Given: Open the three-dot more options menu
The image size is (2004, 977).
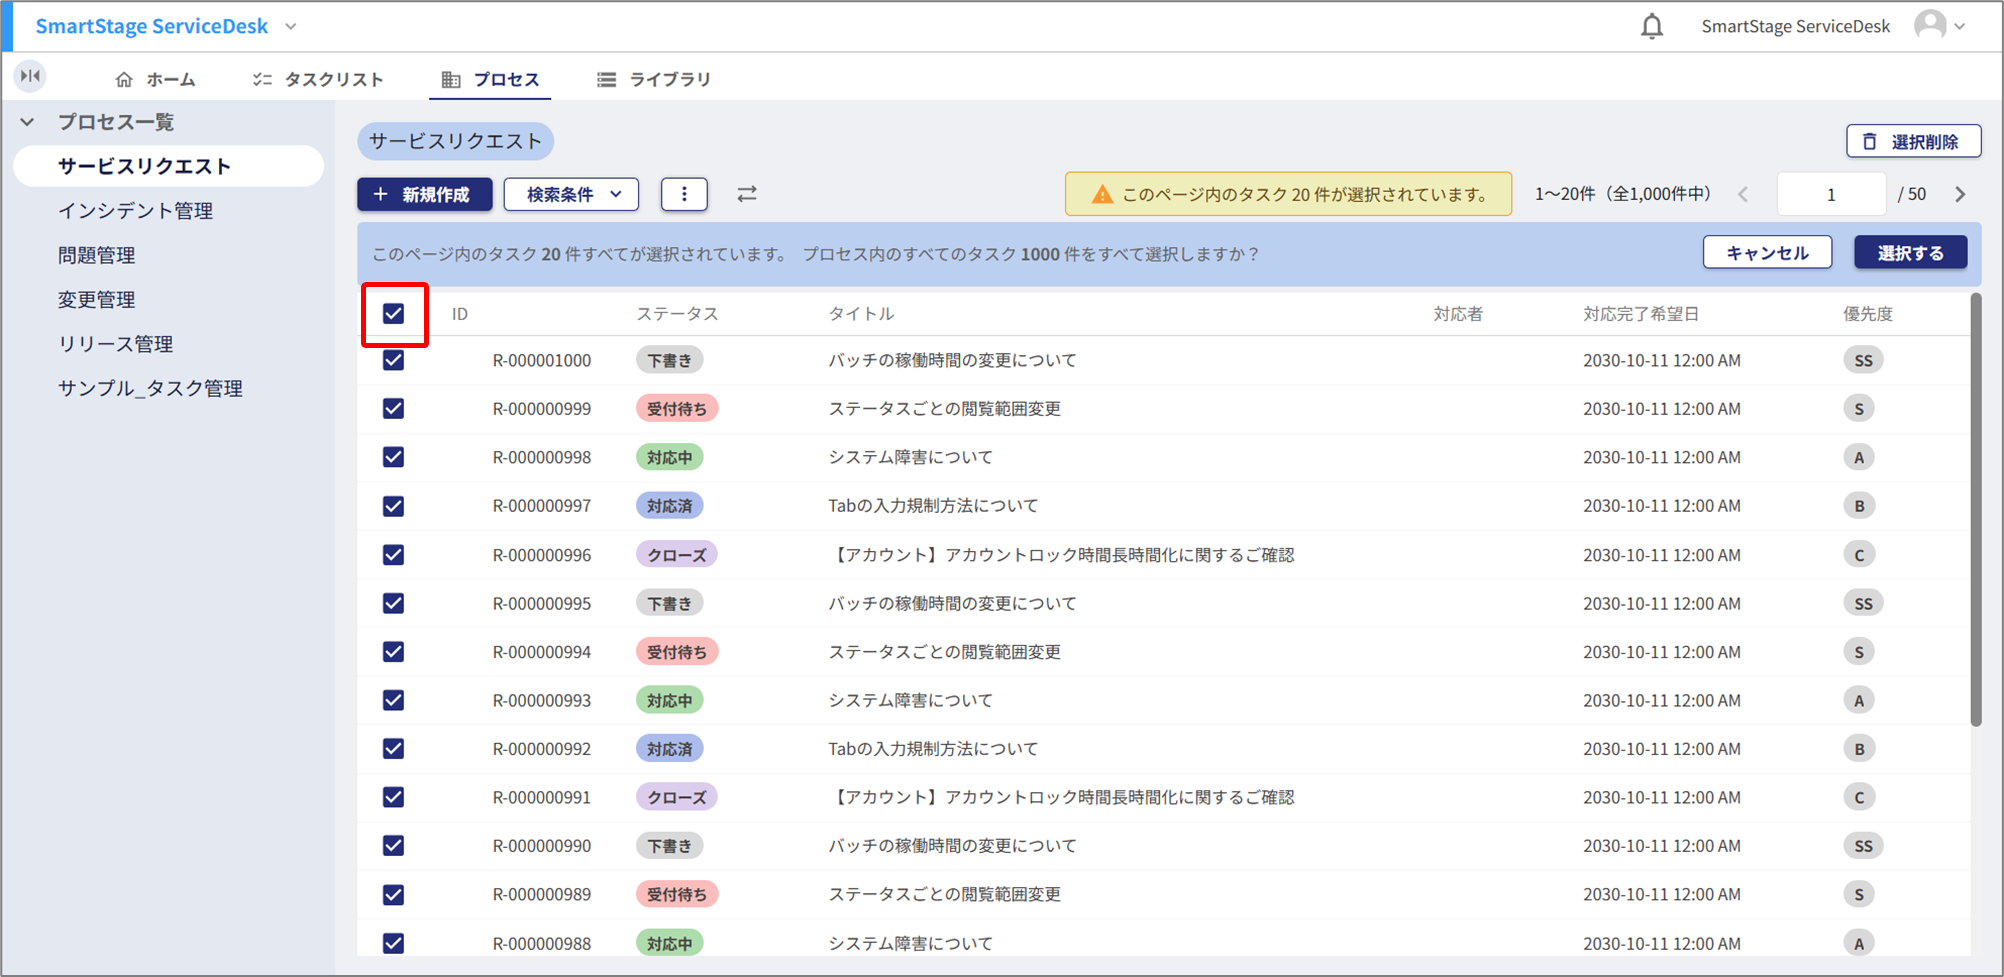Looking at the screenshot, I should [684, 194].
